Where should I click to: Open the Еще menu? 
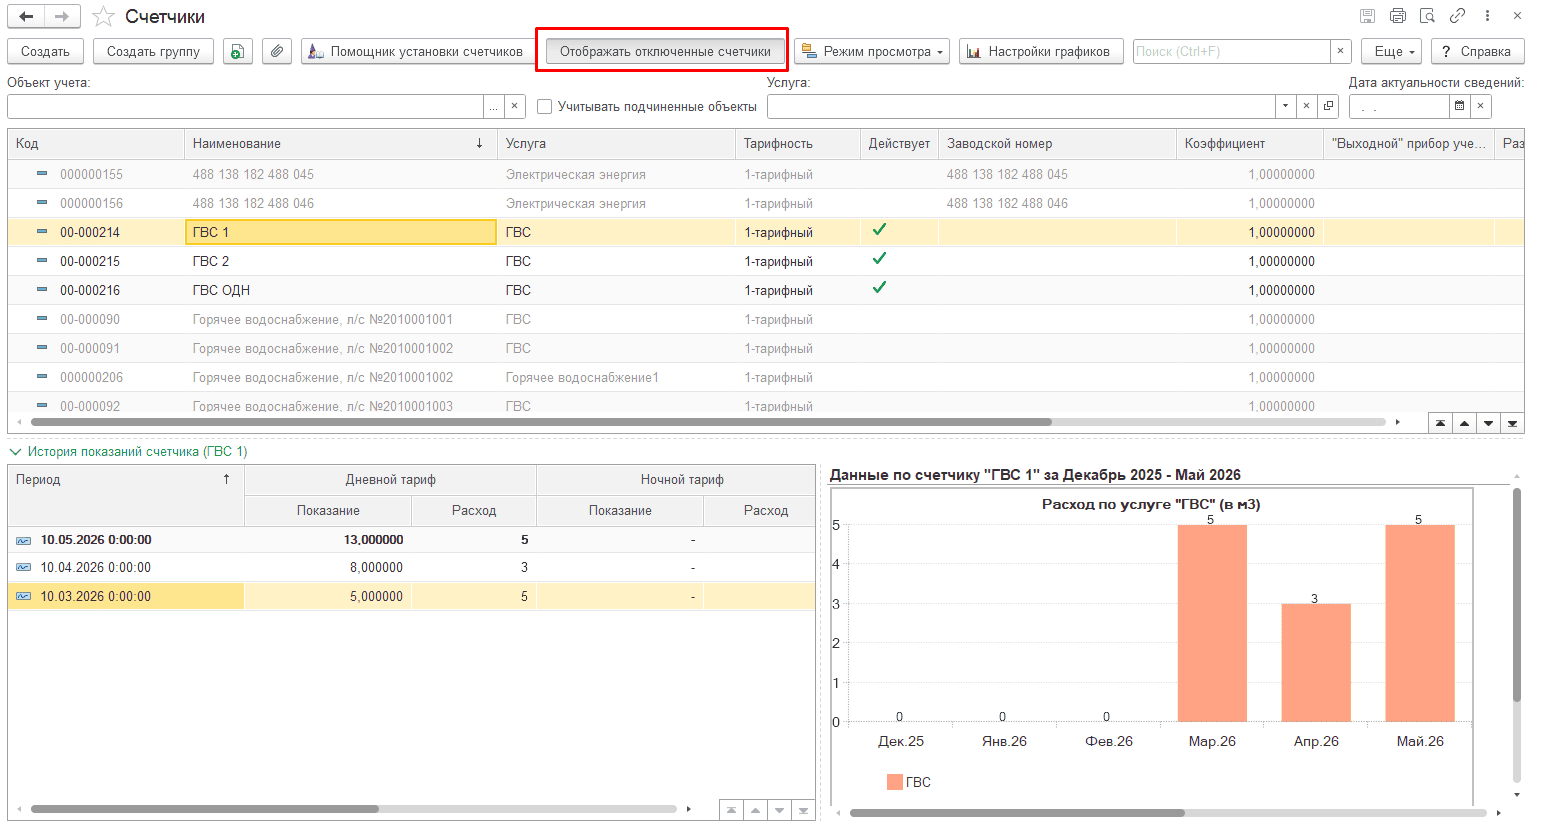point(1391,51)
